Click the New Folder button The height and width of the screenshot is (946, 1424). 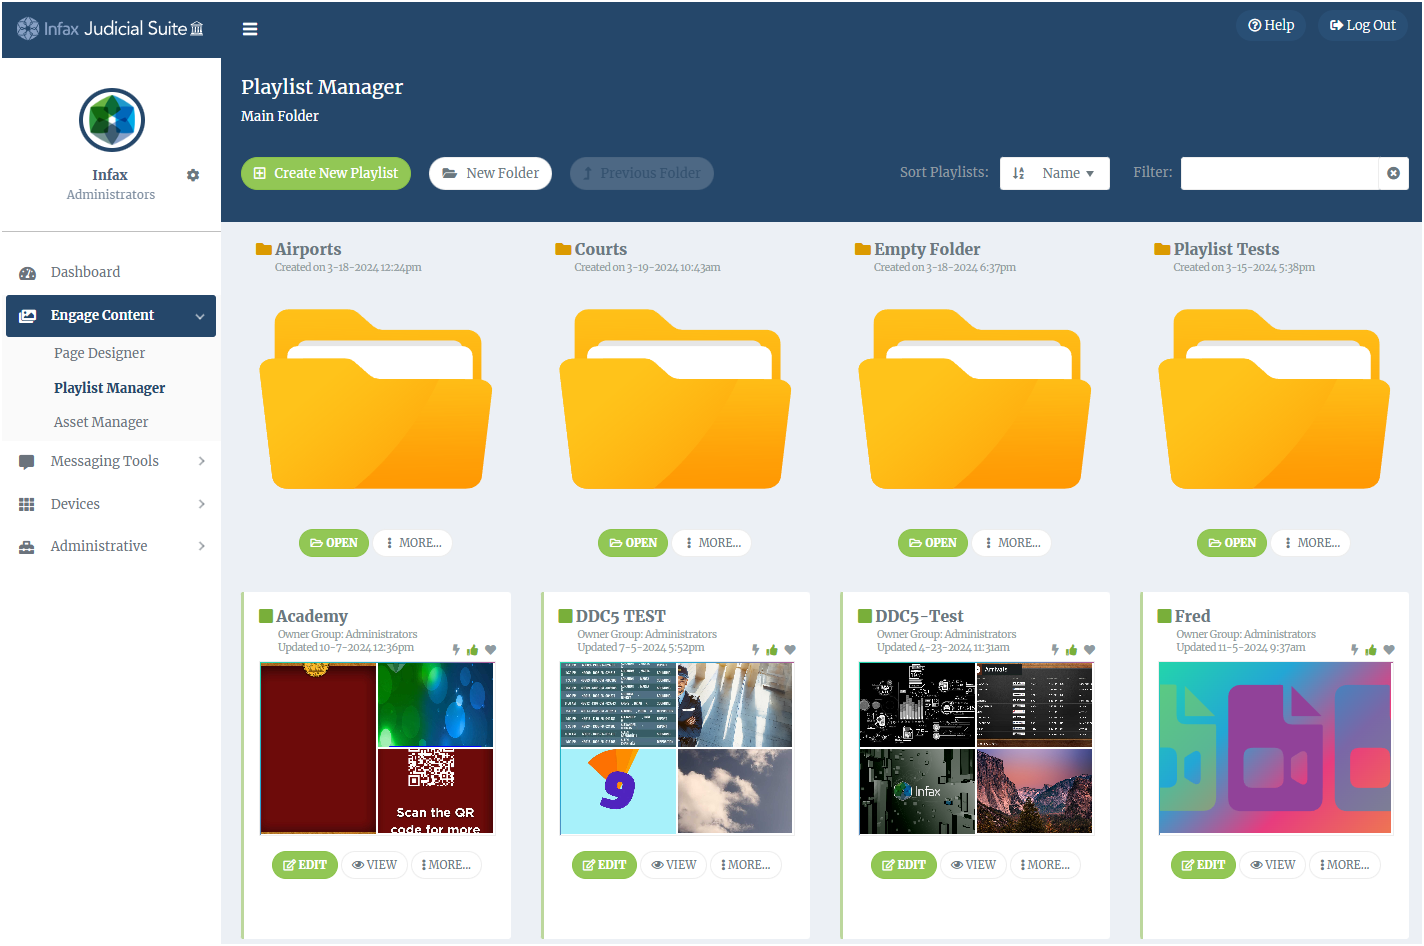pyautogui.click(x=490, y=173)
